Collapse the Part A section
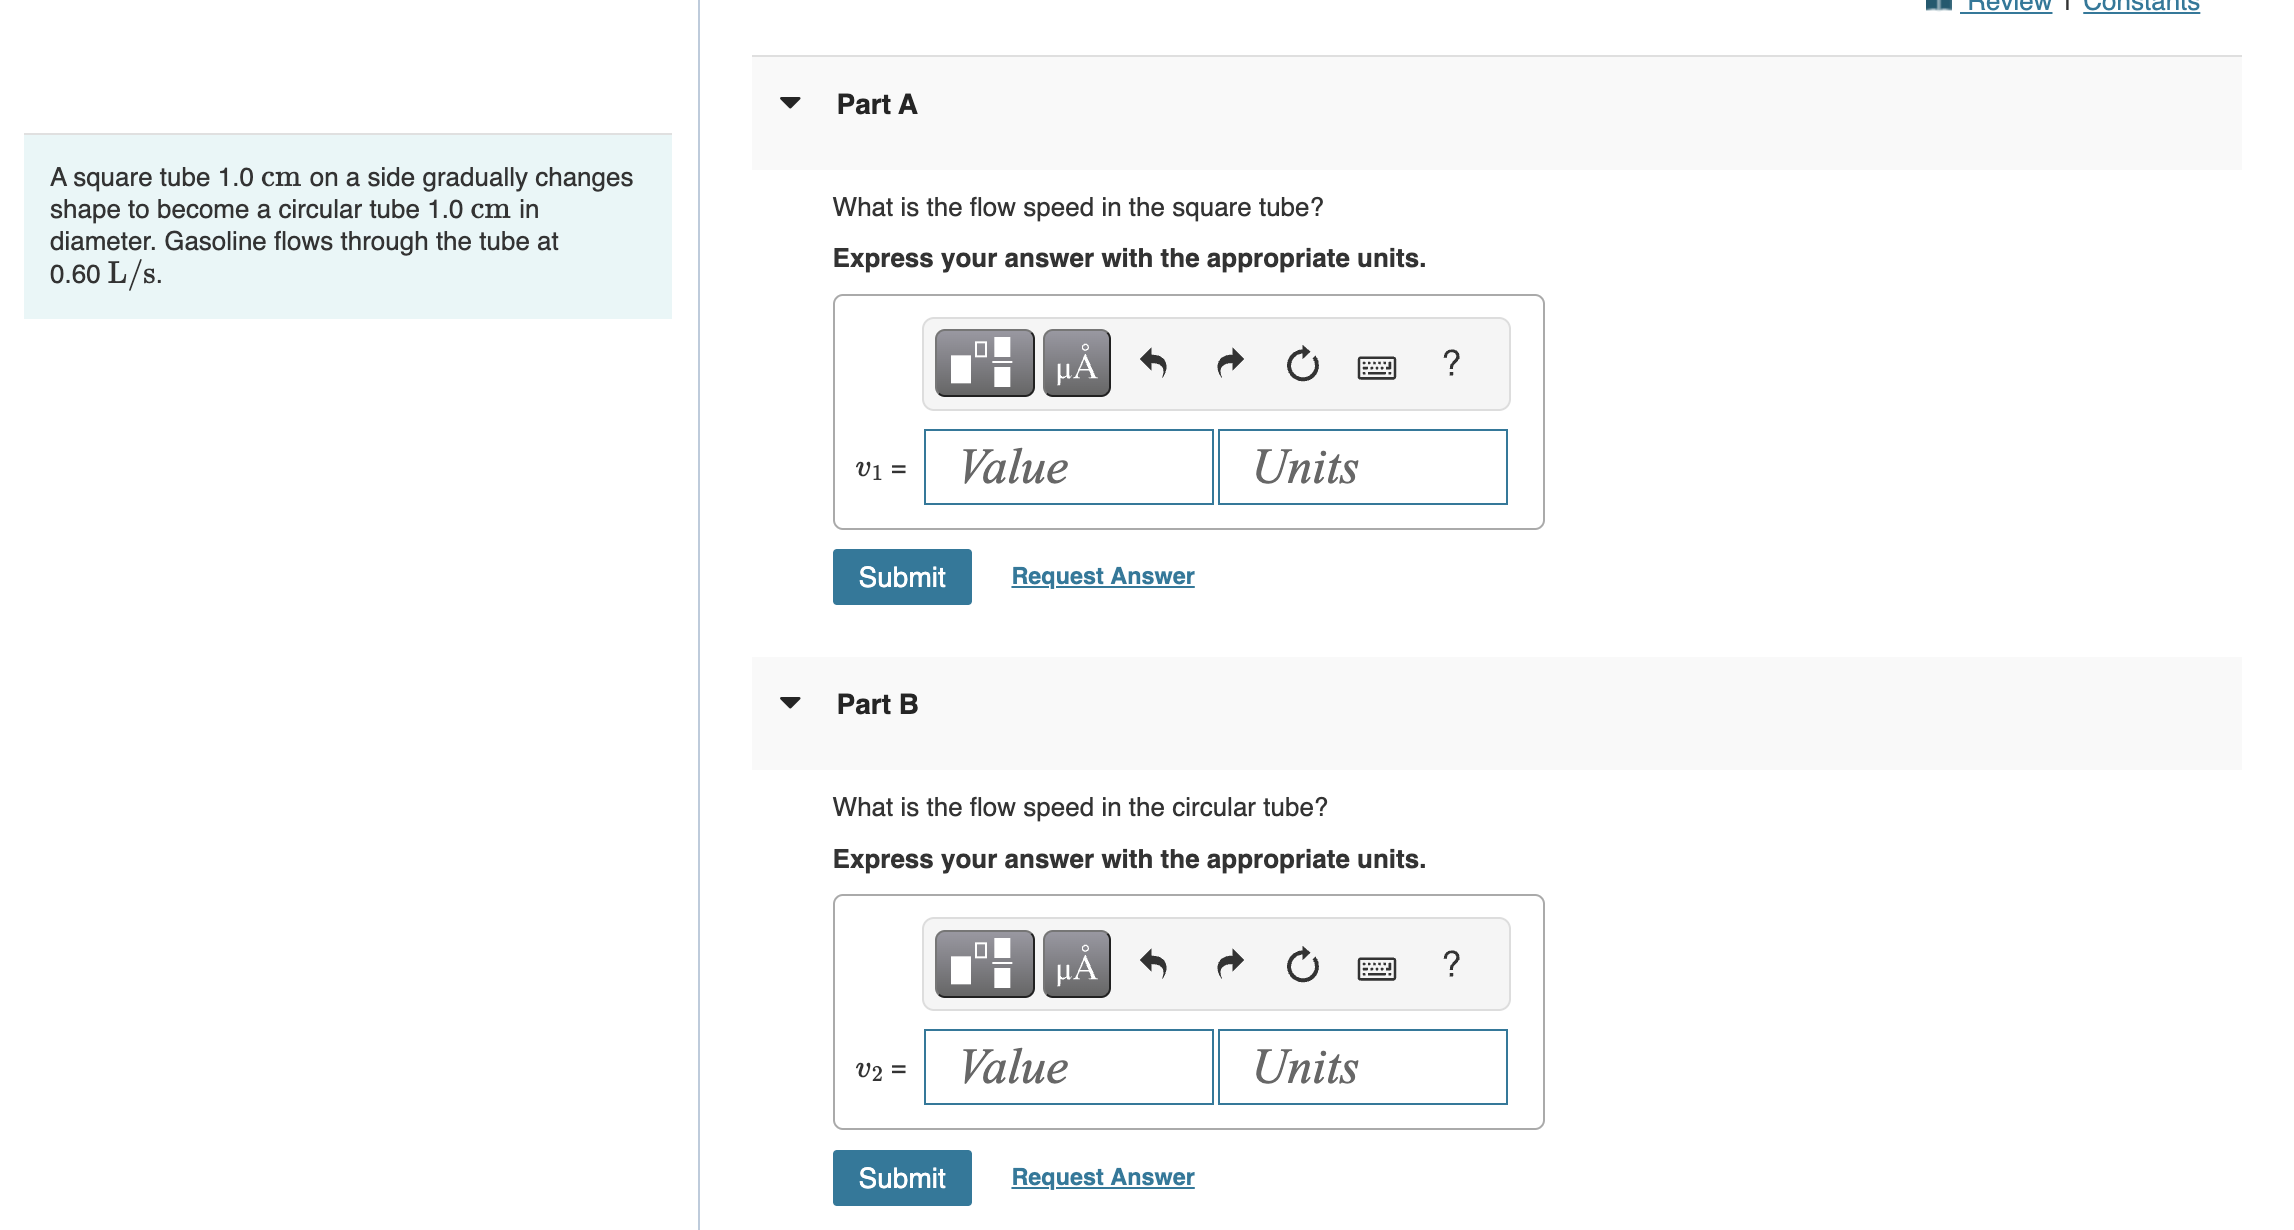This screenshot has width=2294, height=1230. pyautogui.click(x=790, y=103)
